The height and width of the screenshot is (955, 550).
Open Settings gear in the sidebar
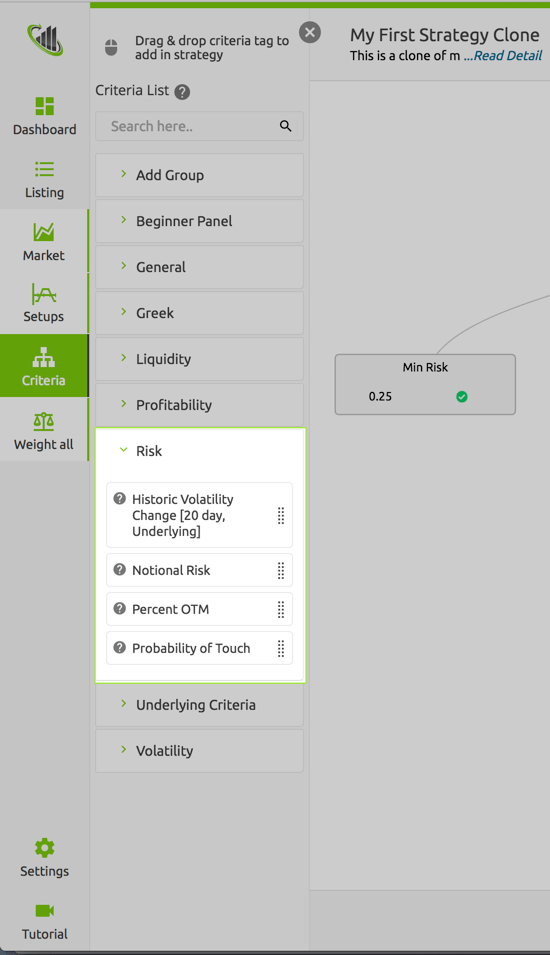click(x=44, y=848)
